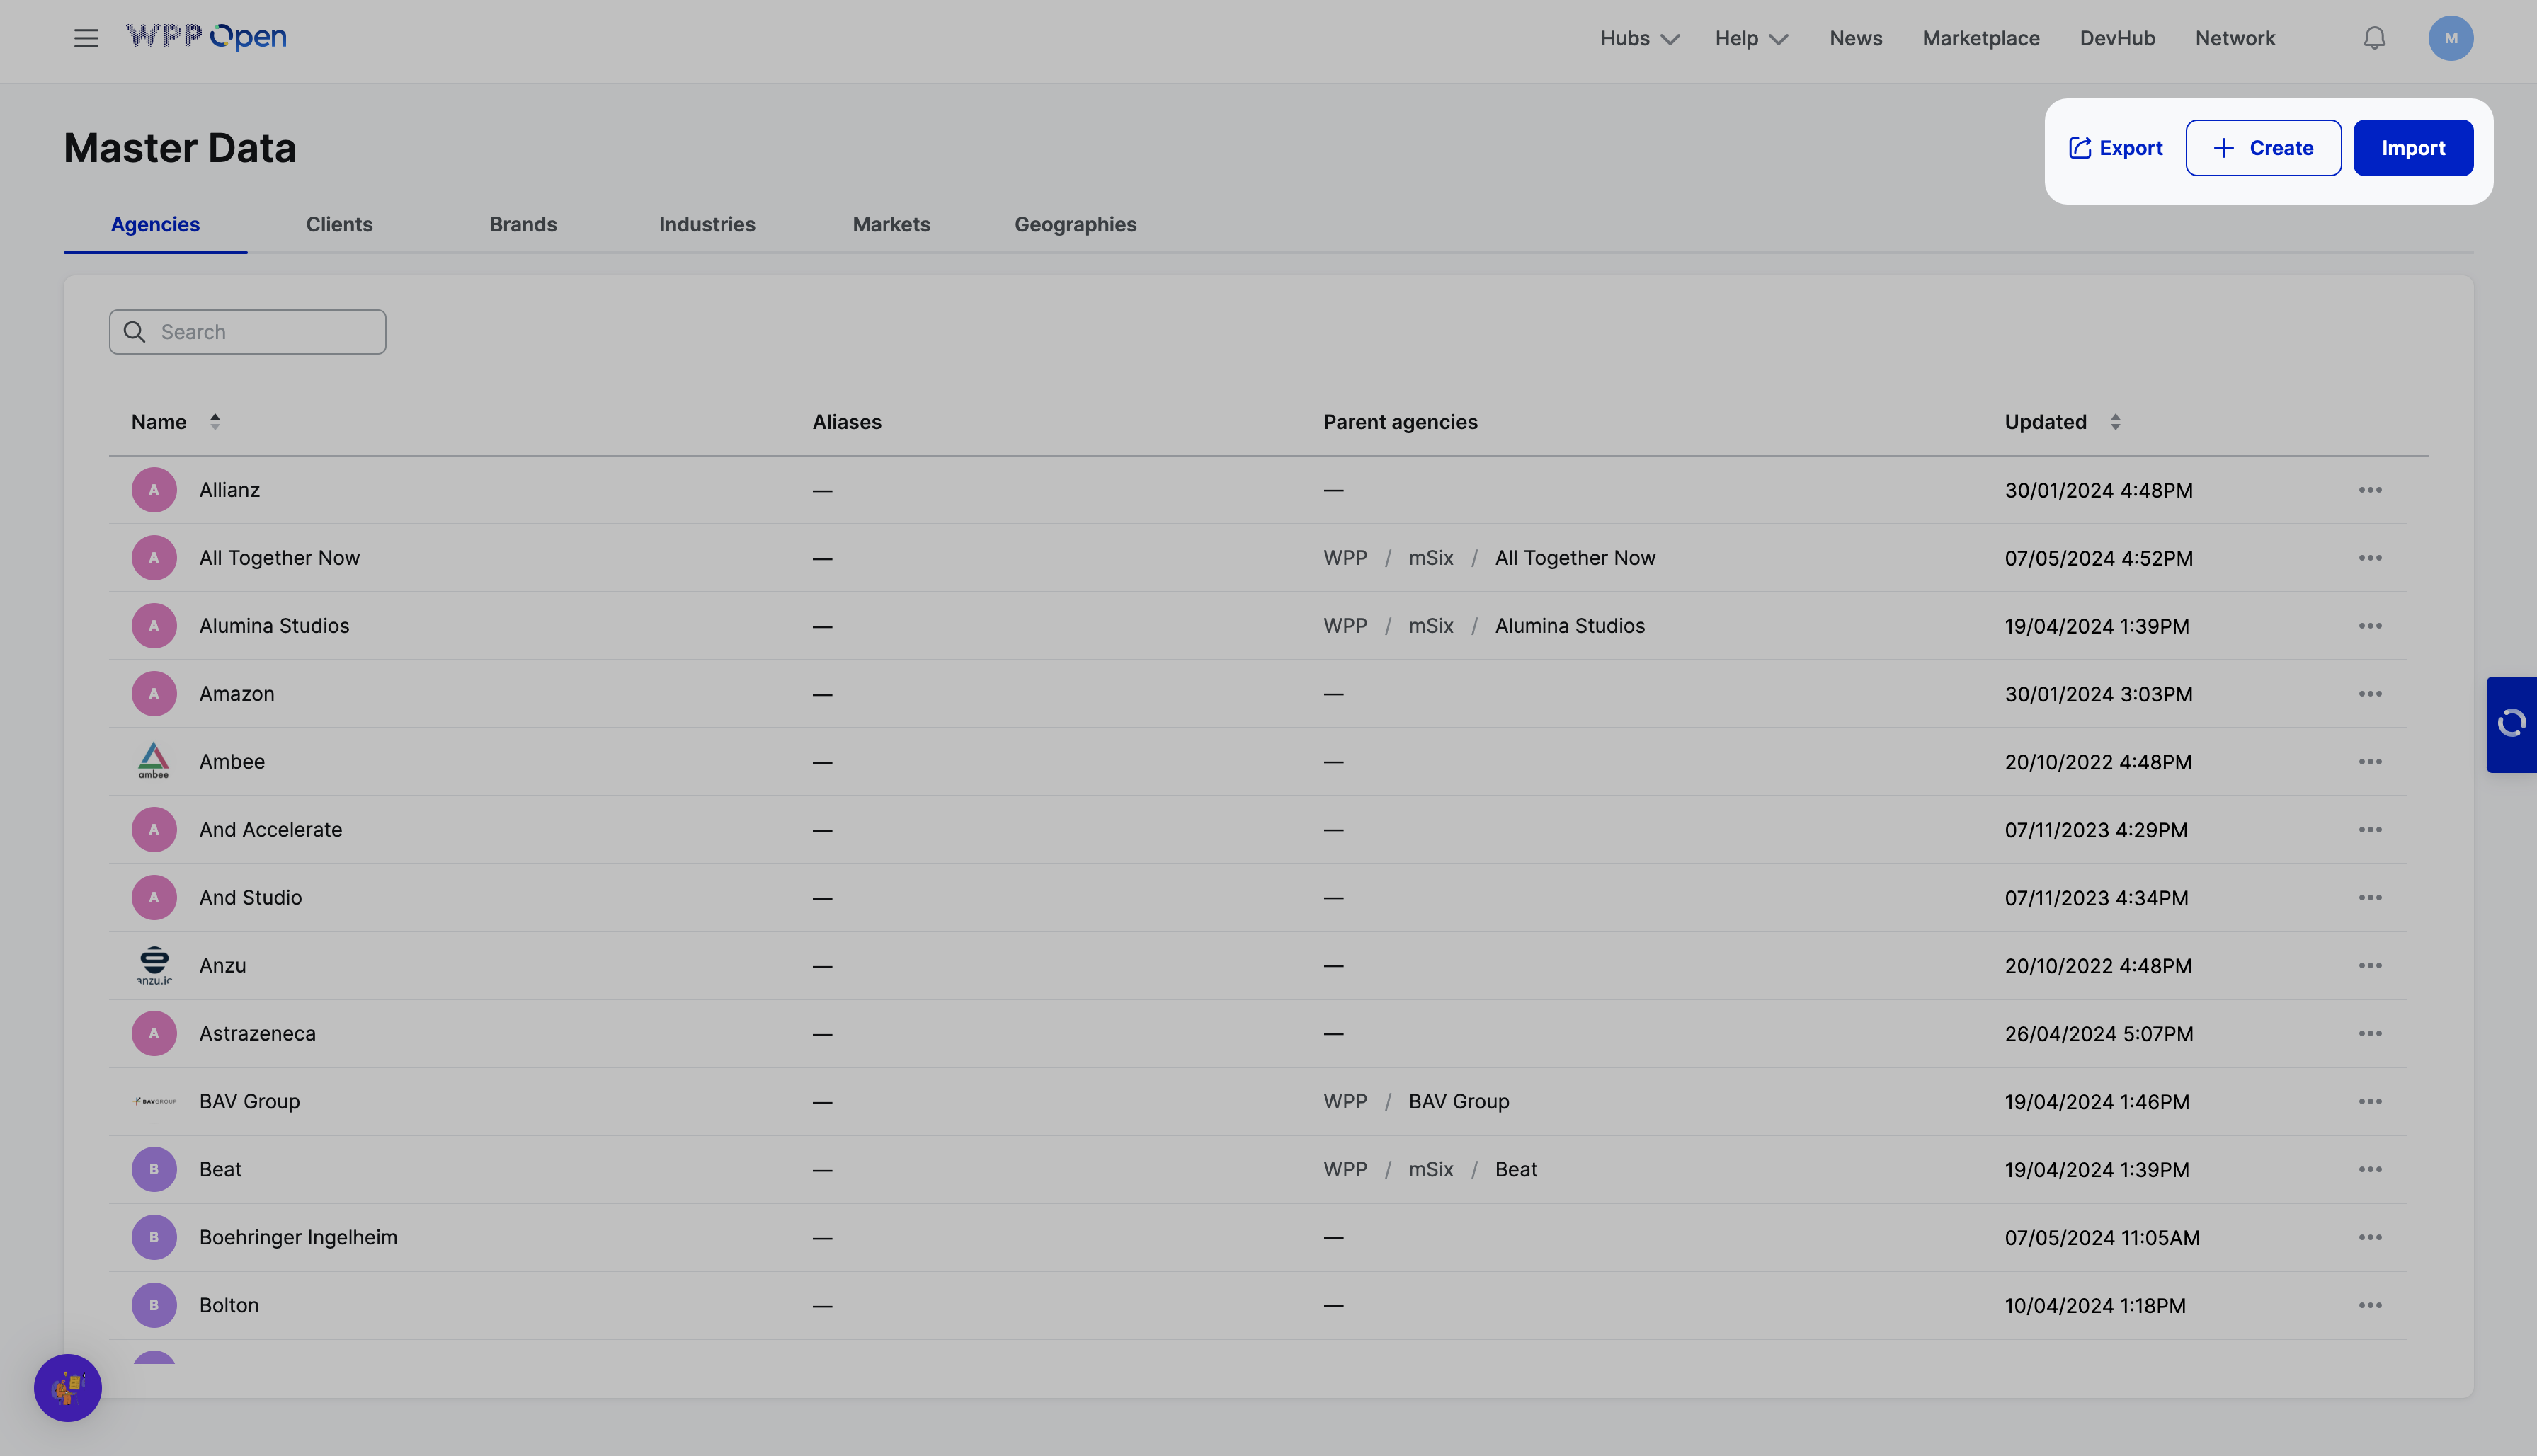The height and width of the screenshot is (1456, 2537).
Task: Sort the table by Name column
Action: pyautogui.click(x=214, y=422)
